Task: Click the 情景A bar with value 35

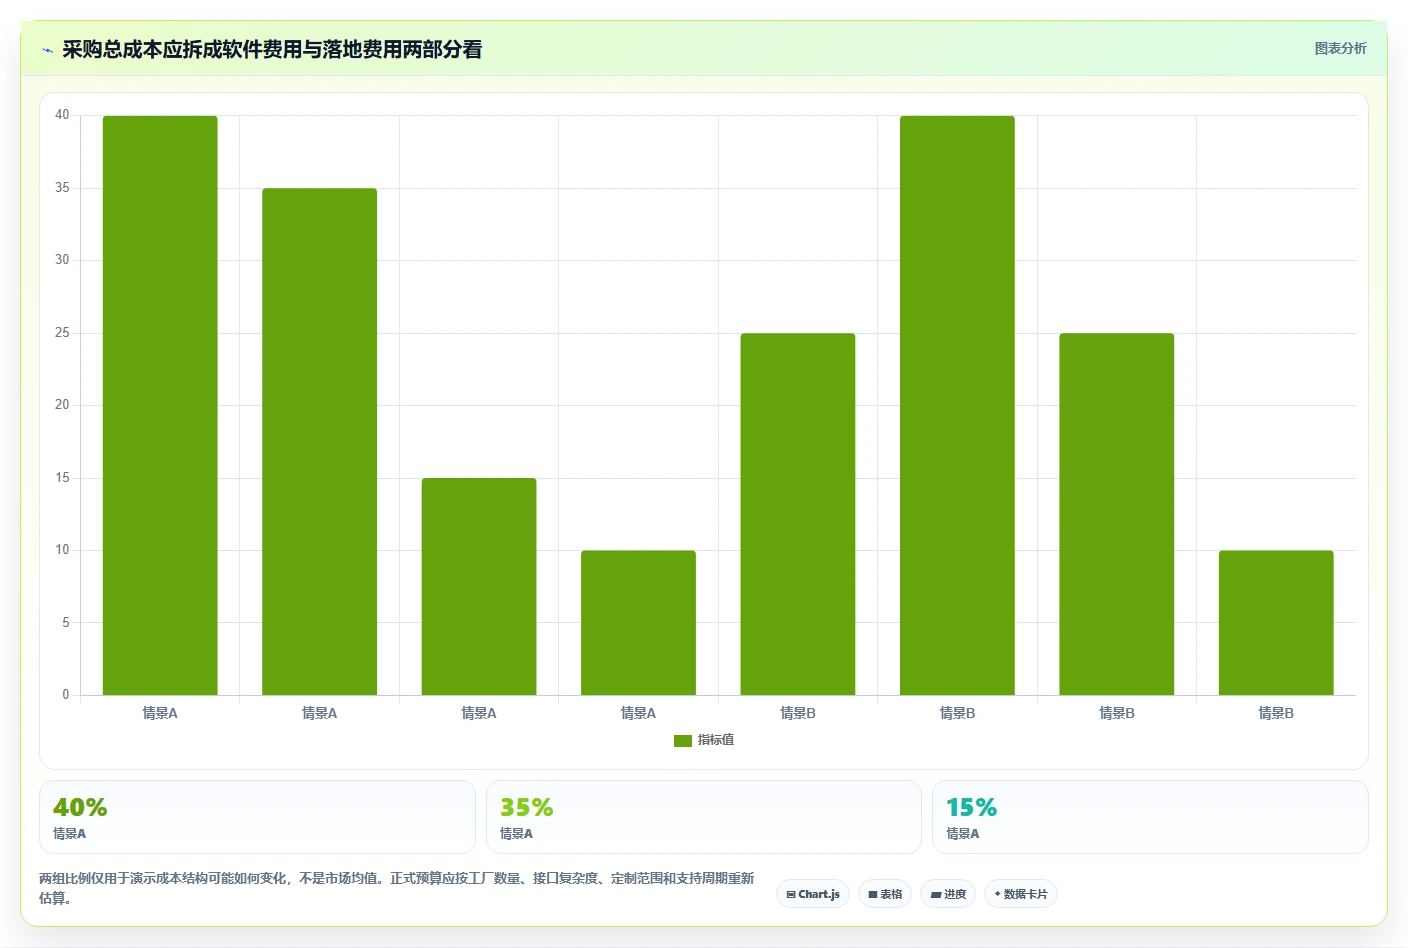Action: (x=319, y=441)
